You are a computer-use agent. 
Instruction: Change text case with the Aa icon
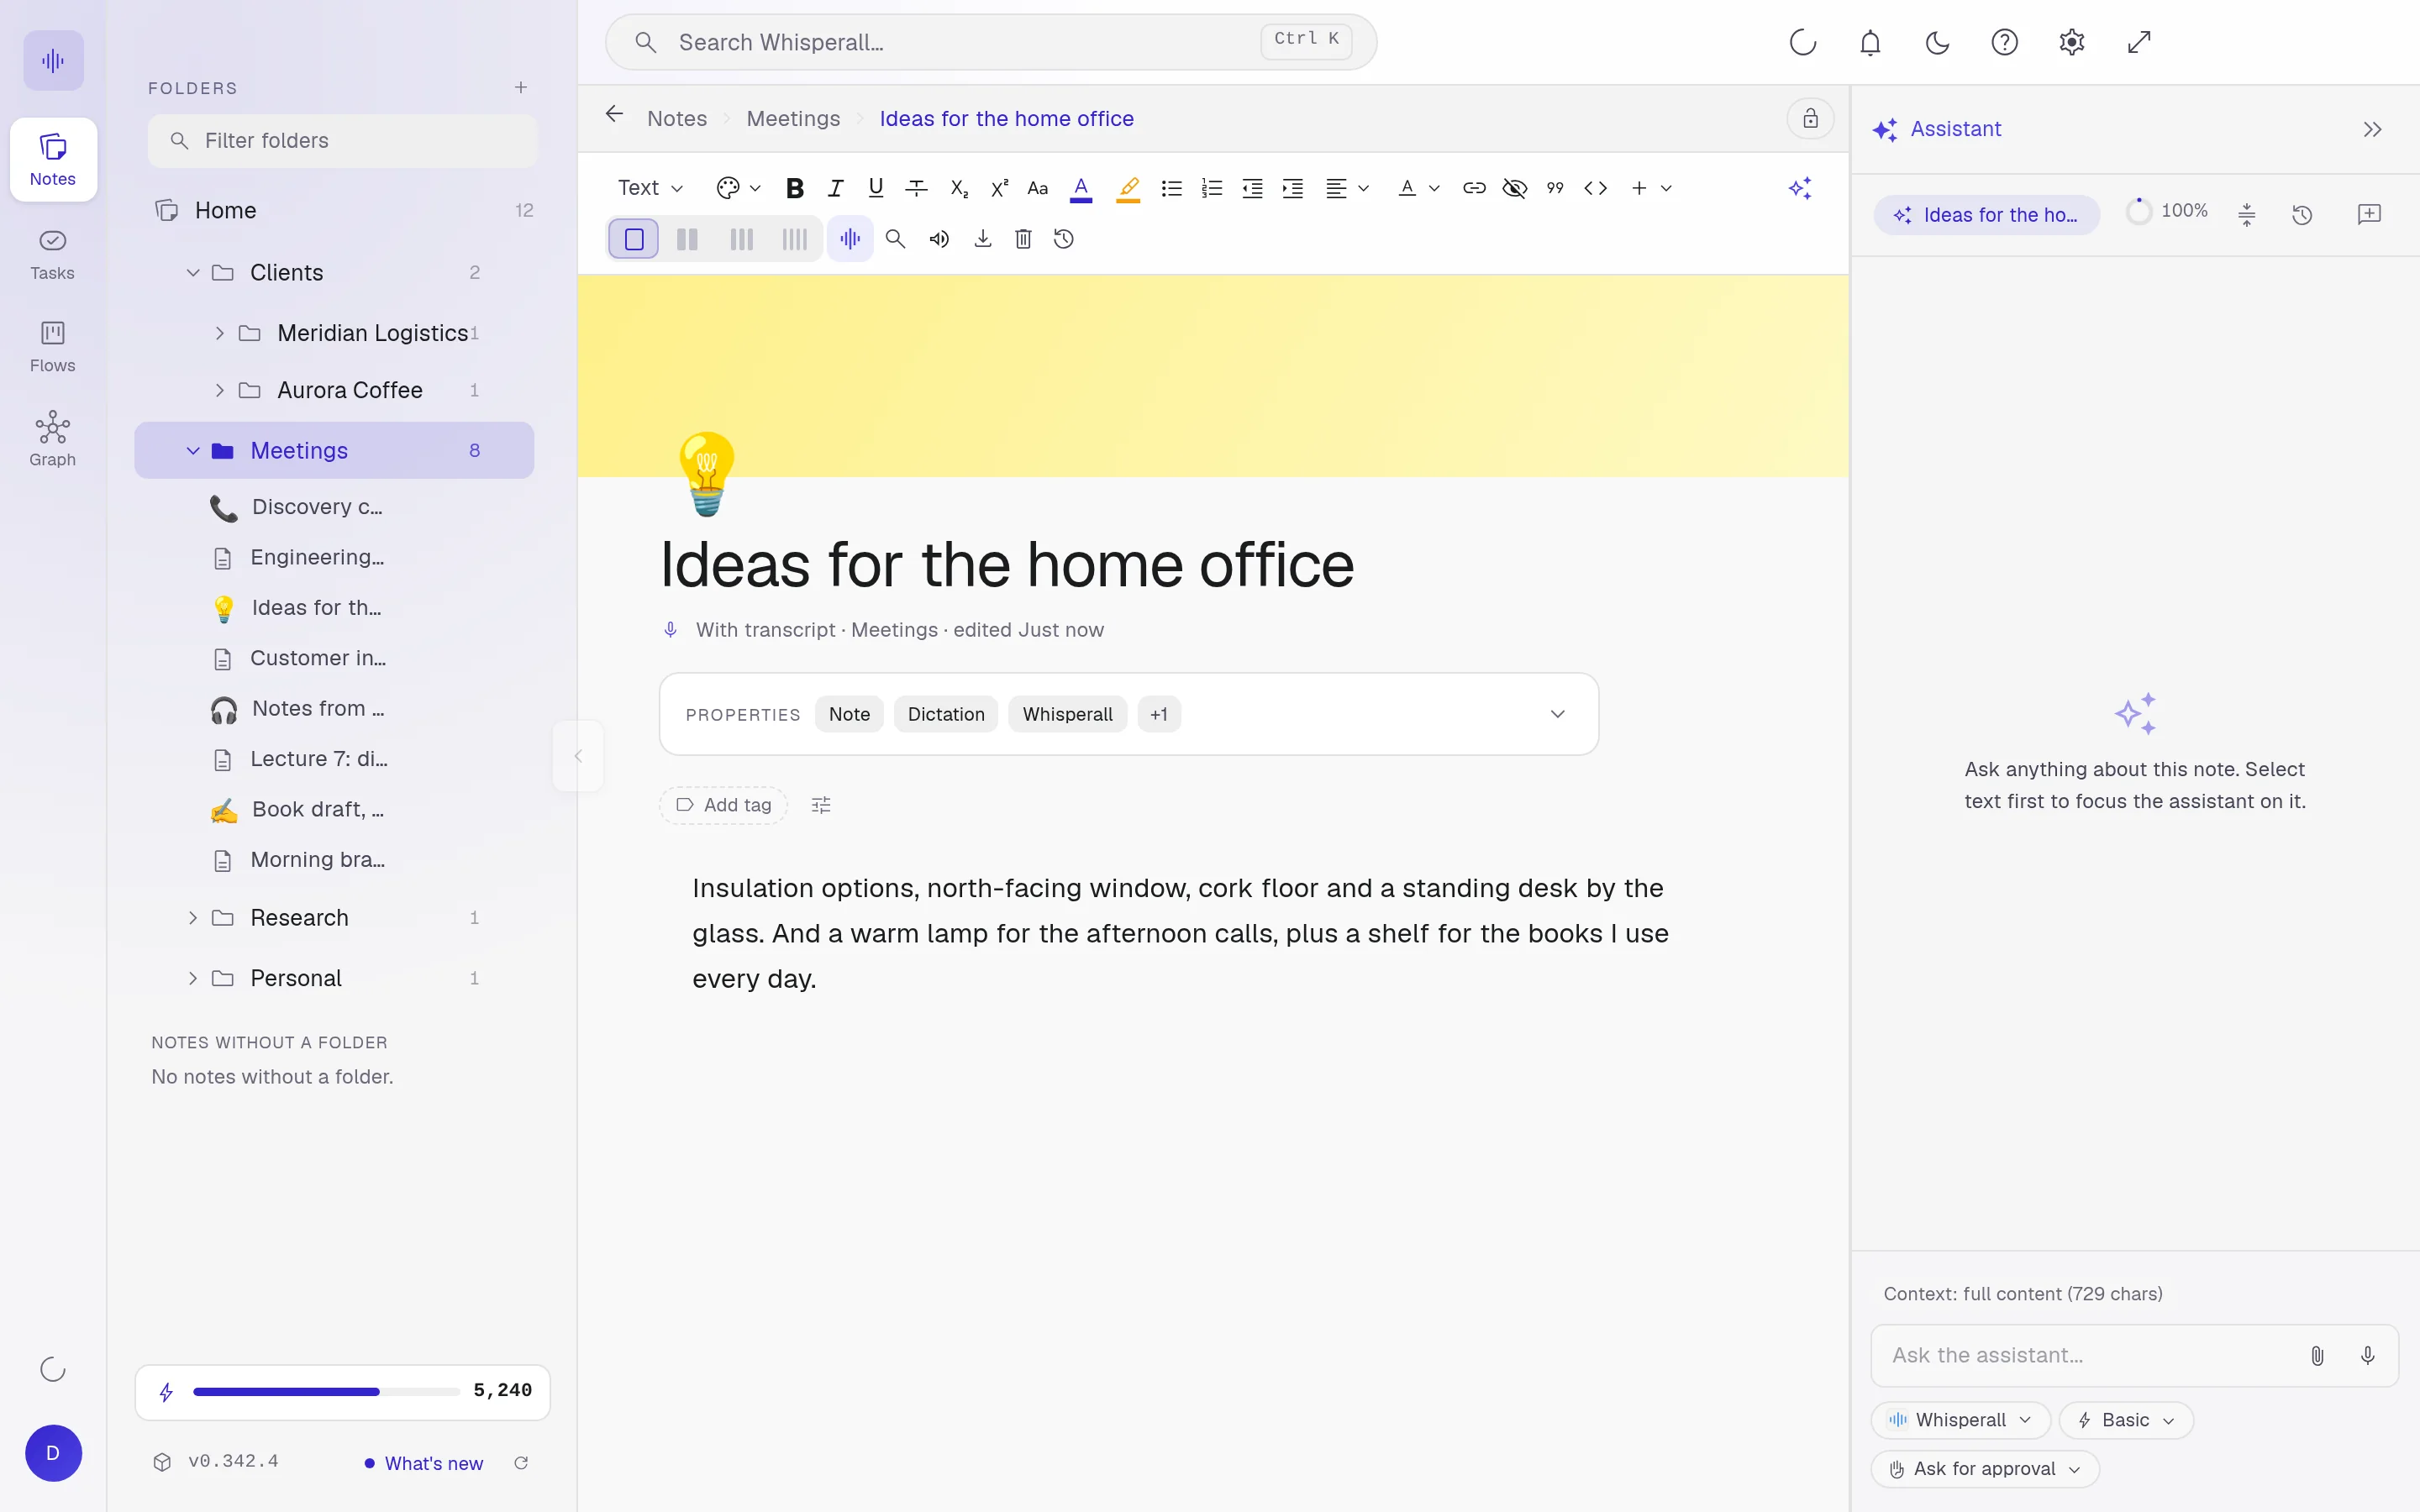pos(1038,188)
